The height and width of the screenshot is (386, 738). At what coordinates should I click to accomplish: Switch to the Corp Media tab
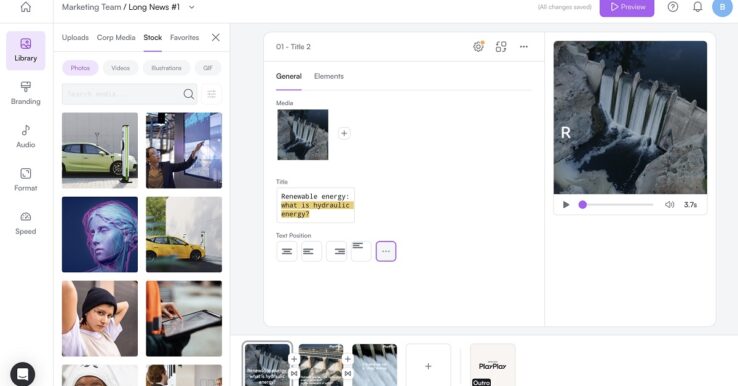pyautogui.click(x=116, y=37)
